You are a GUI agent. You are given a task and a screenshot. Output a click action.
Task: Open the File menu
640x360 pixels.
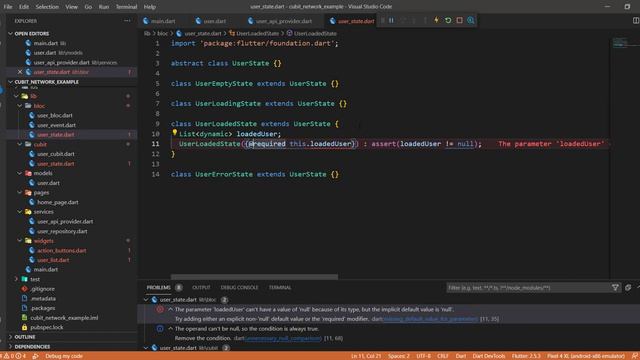coord(8,7)
